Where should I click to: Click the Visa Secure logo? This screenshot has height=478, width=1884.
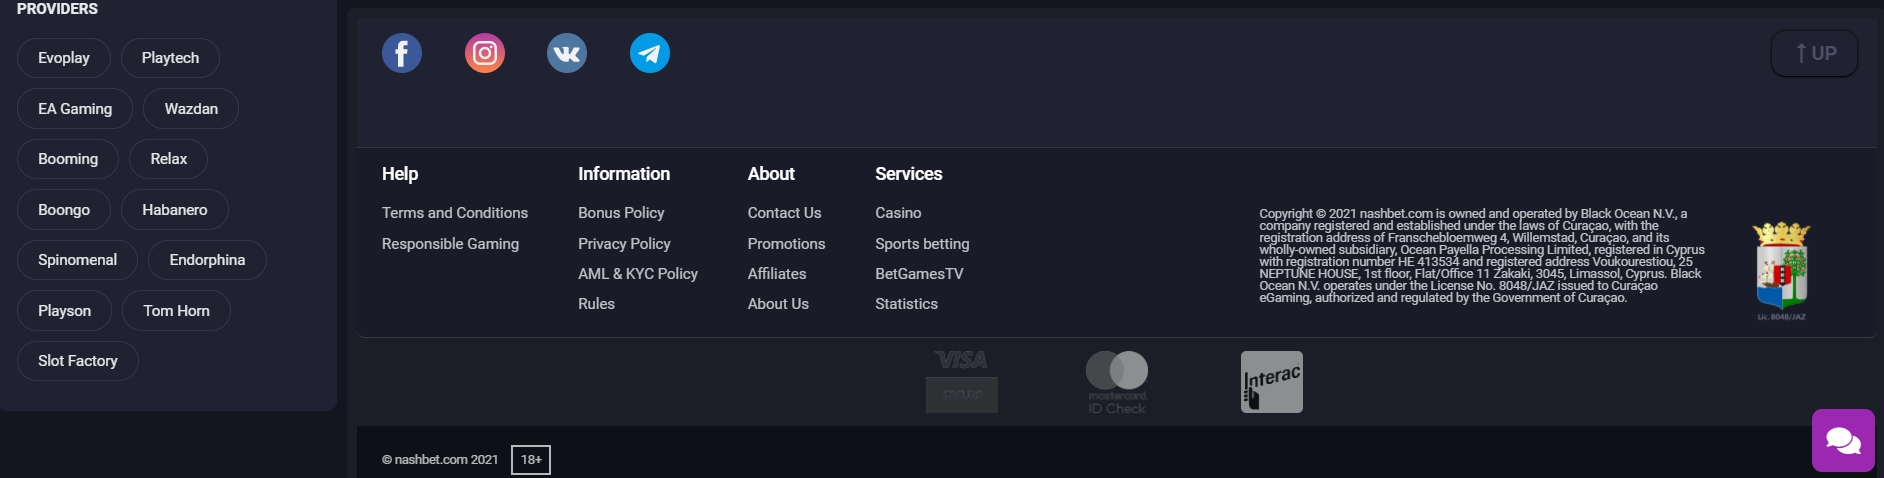pyautogui.click(x=962, y=381)
